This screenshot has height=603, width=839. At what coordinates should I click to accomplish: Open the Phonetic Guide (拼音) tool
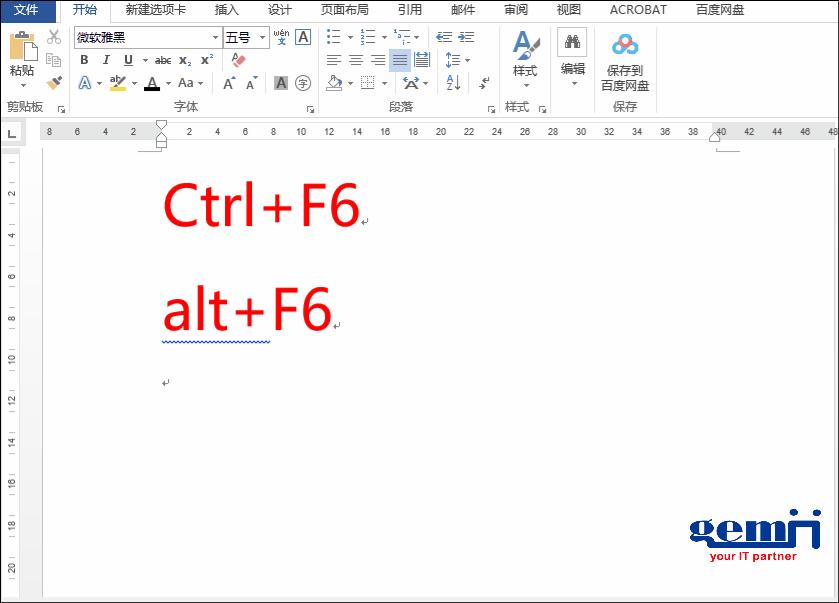(280, 37)
